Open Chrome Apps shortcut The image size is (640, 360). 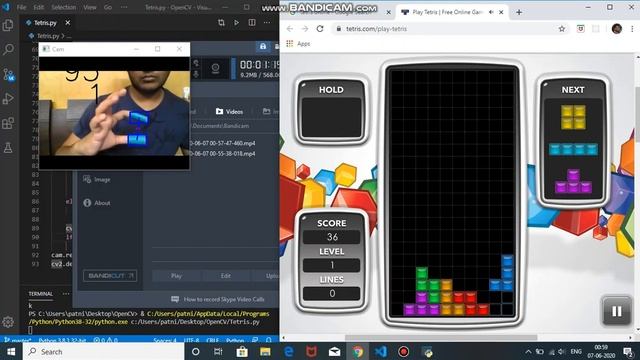[298, 44]
